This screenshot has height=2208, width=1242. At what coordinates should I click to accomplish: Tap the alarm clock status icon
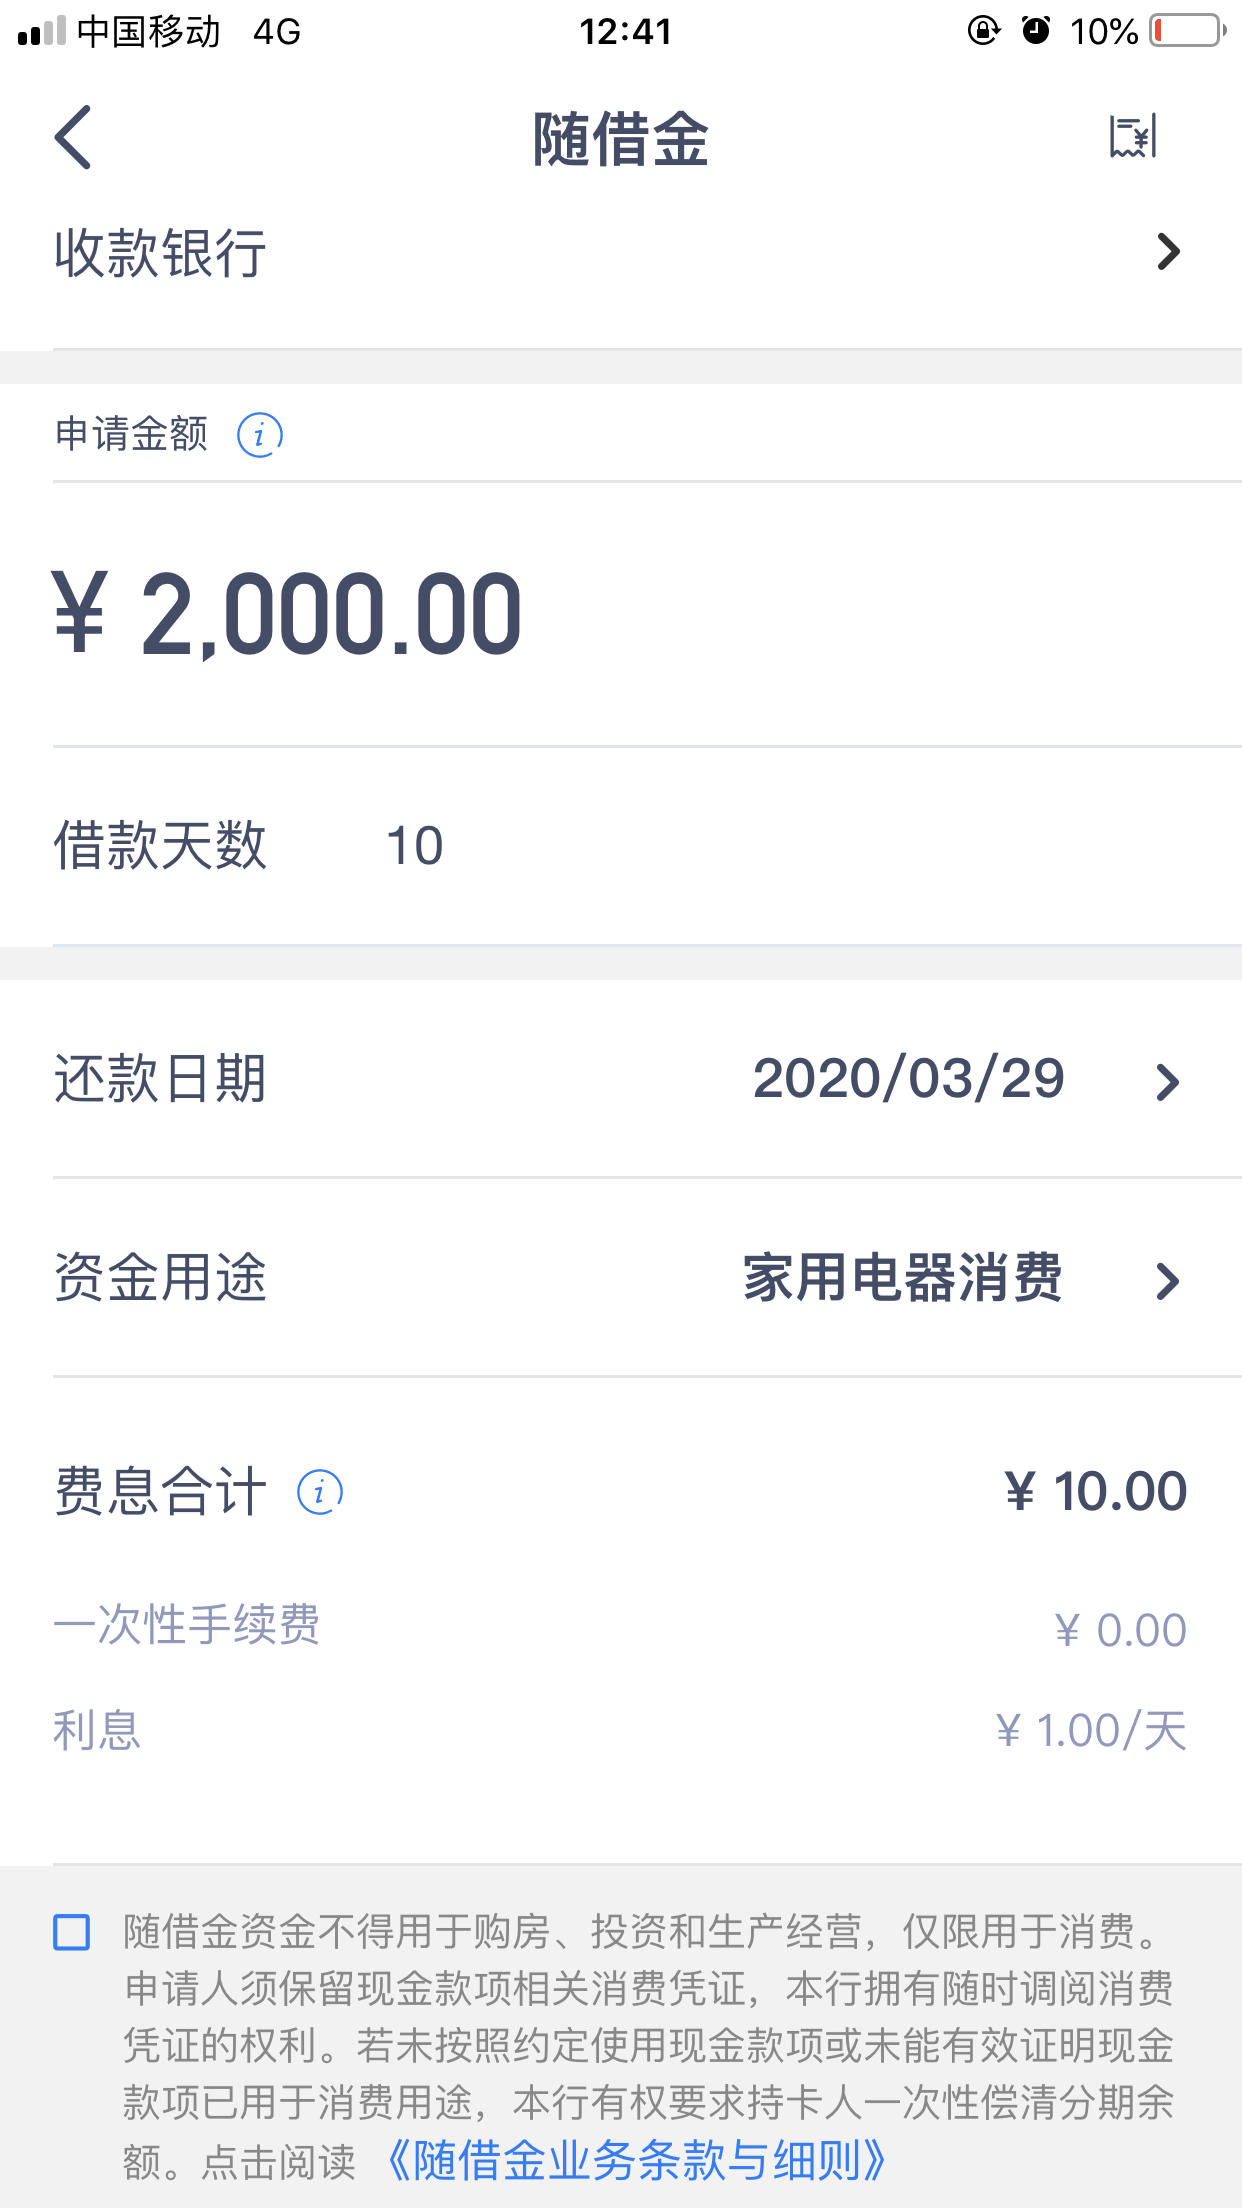[1036, 31]
